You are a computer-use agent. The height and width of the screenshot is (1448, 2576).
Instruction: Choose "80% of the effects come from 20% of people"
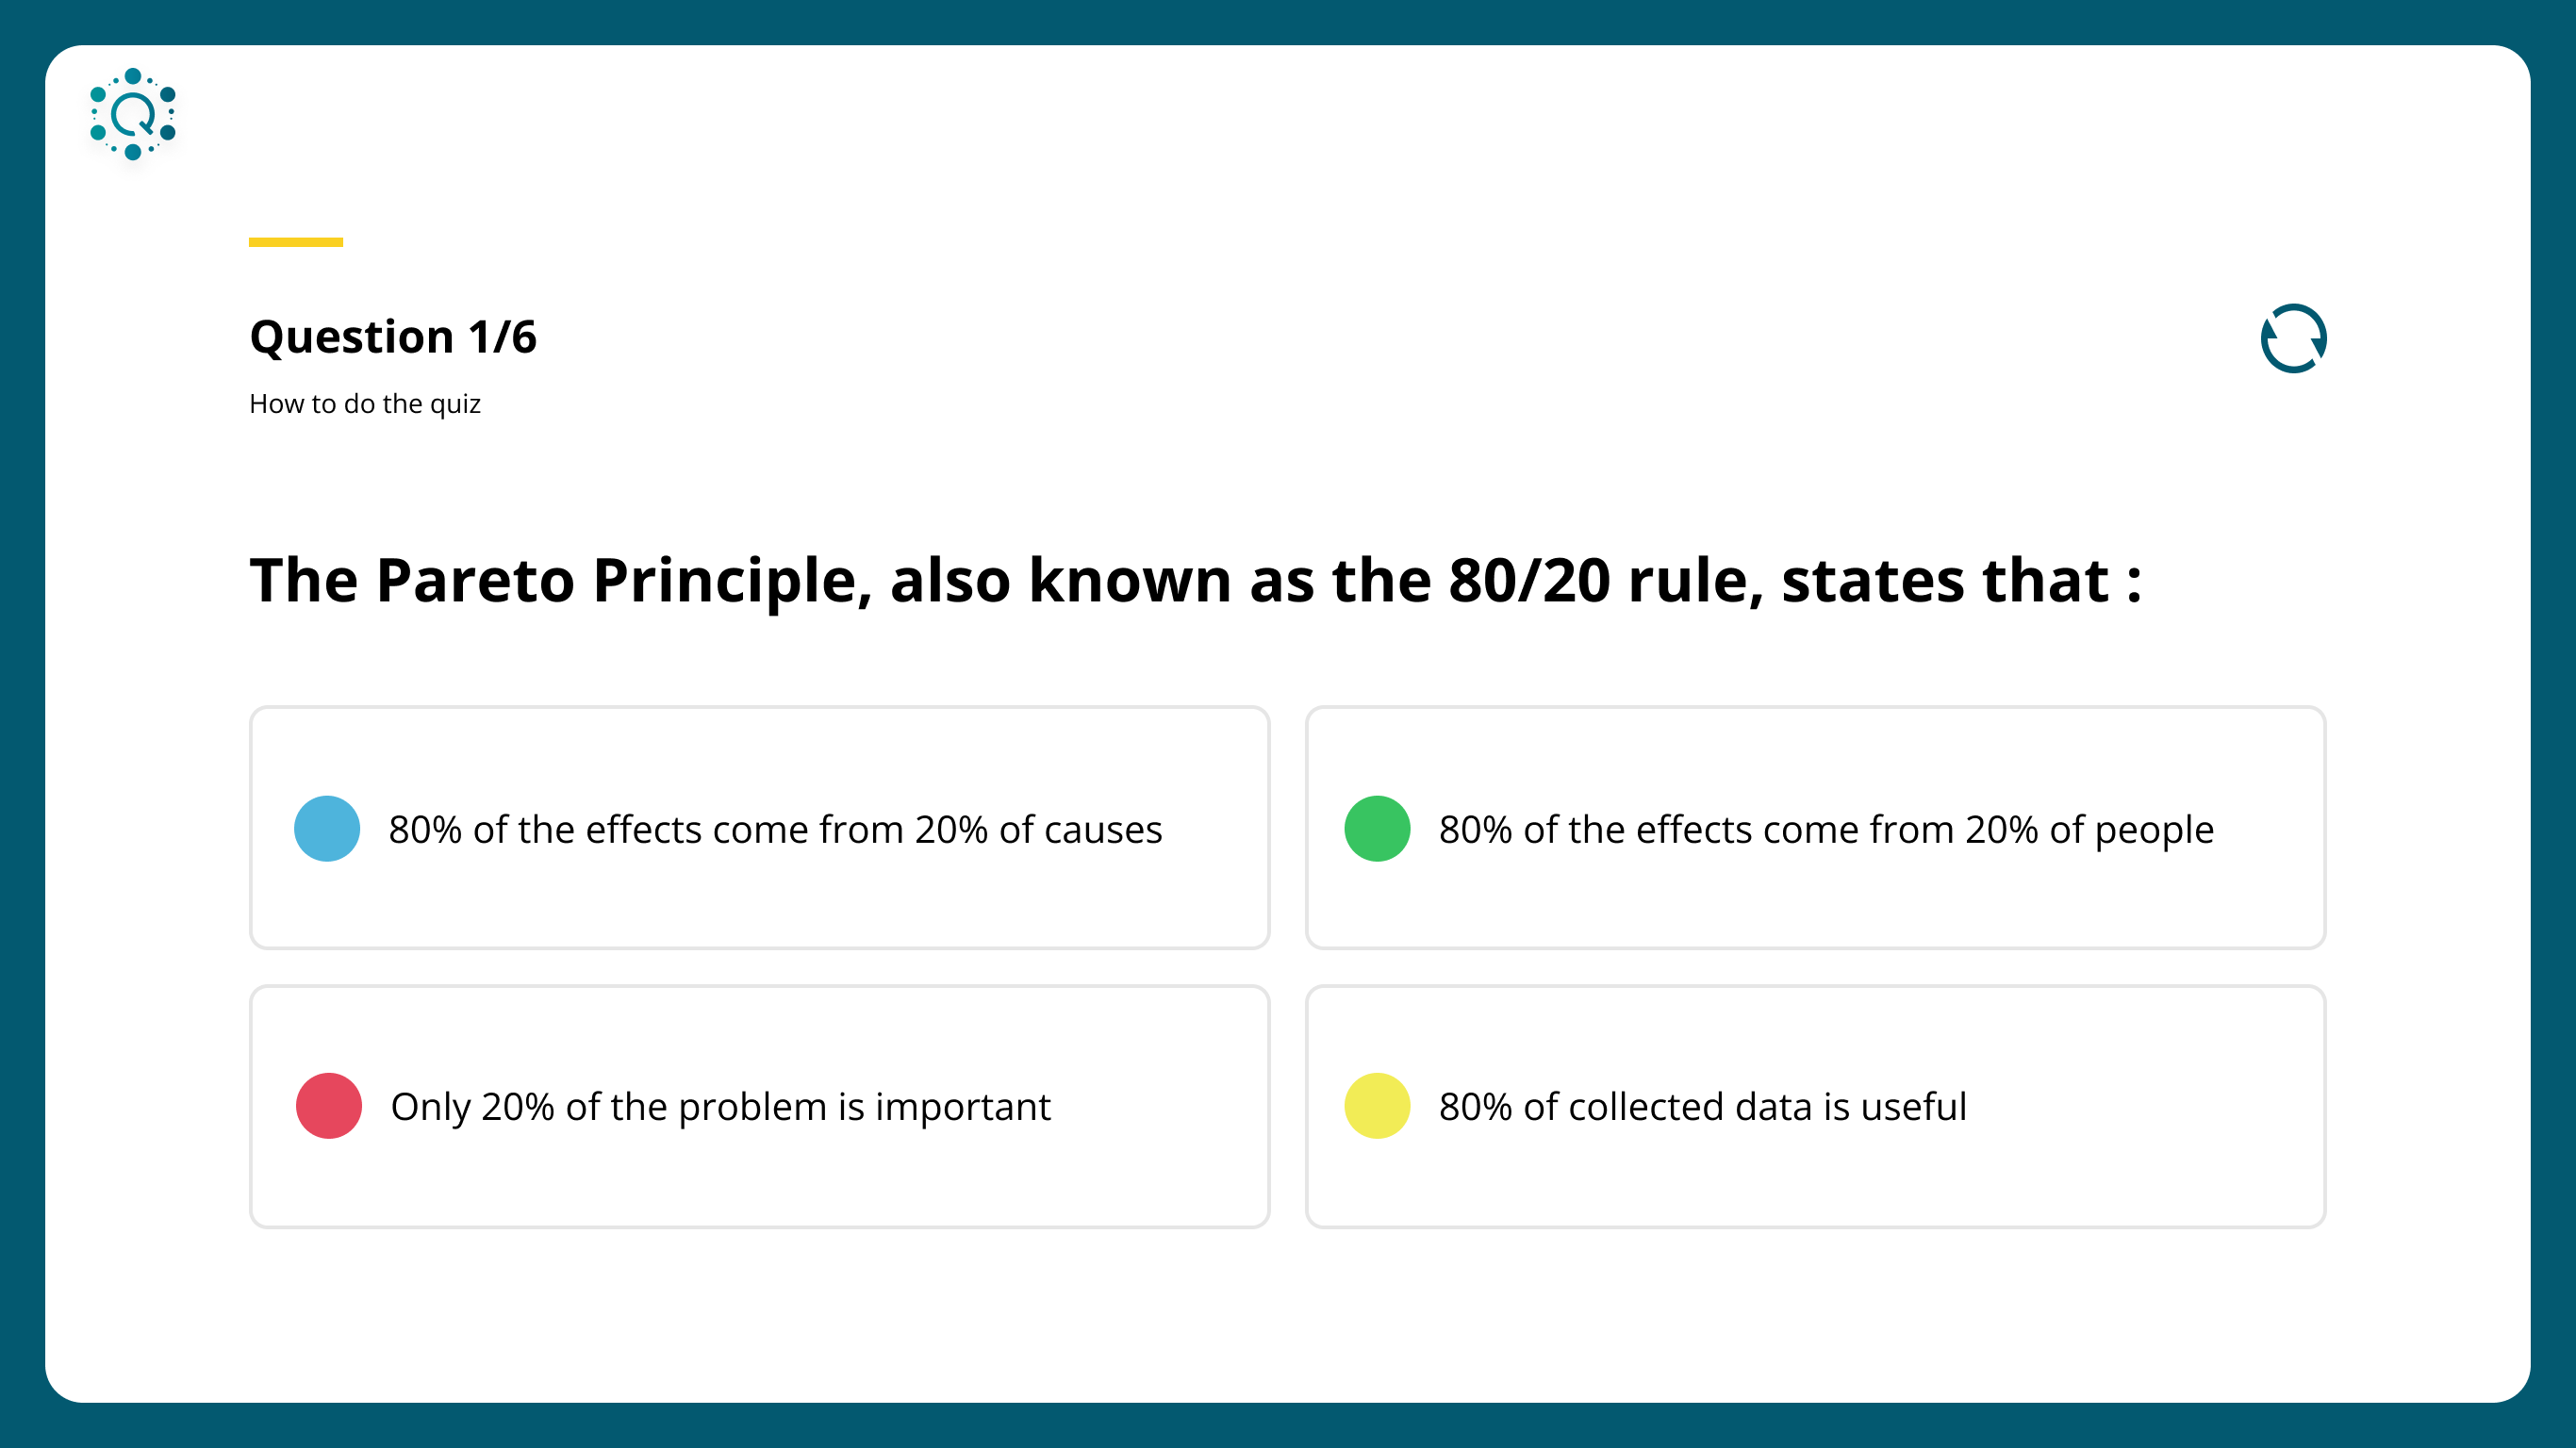click(1826, 830)
